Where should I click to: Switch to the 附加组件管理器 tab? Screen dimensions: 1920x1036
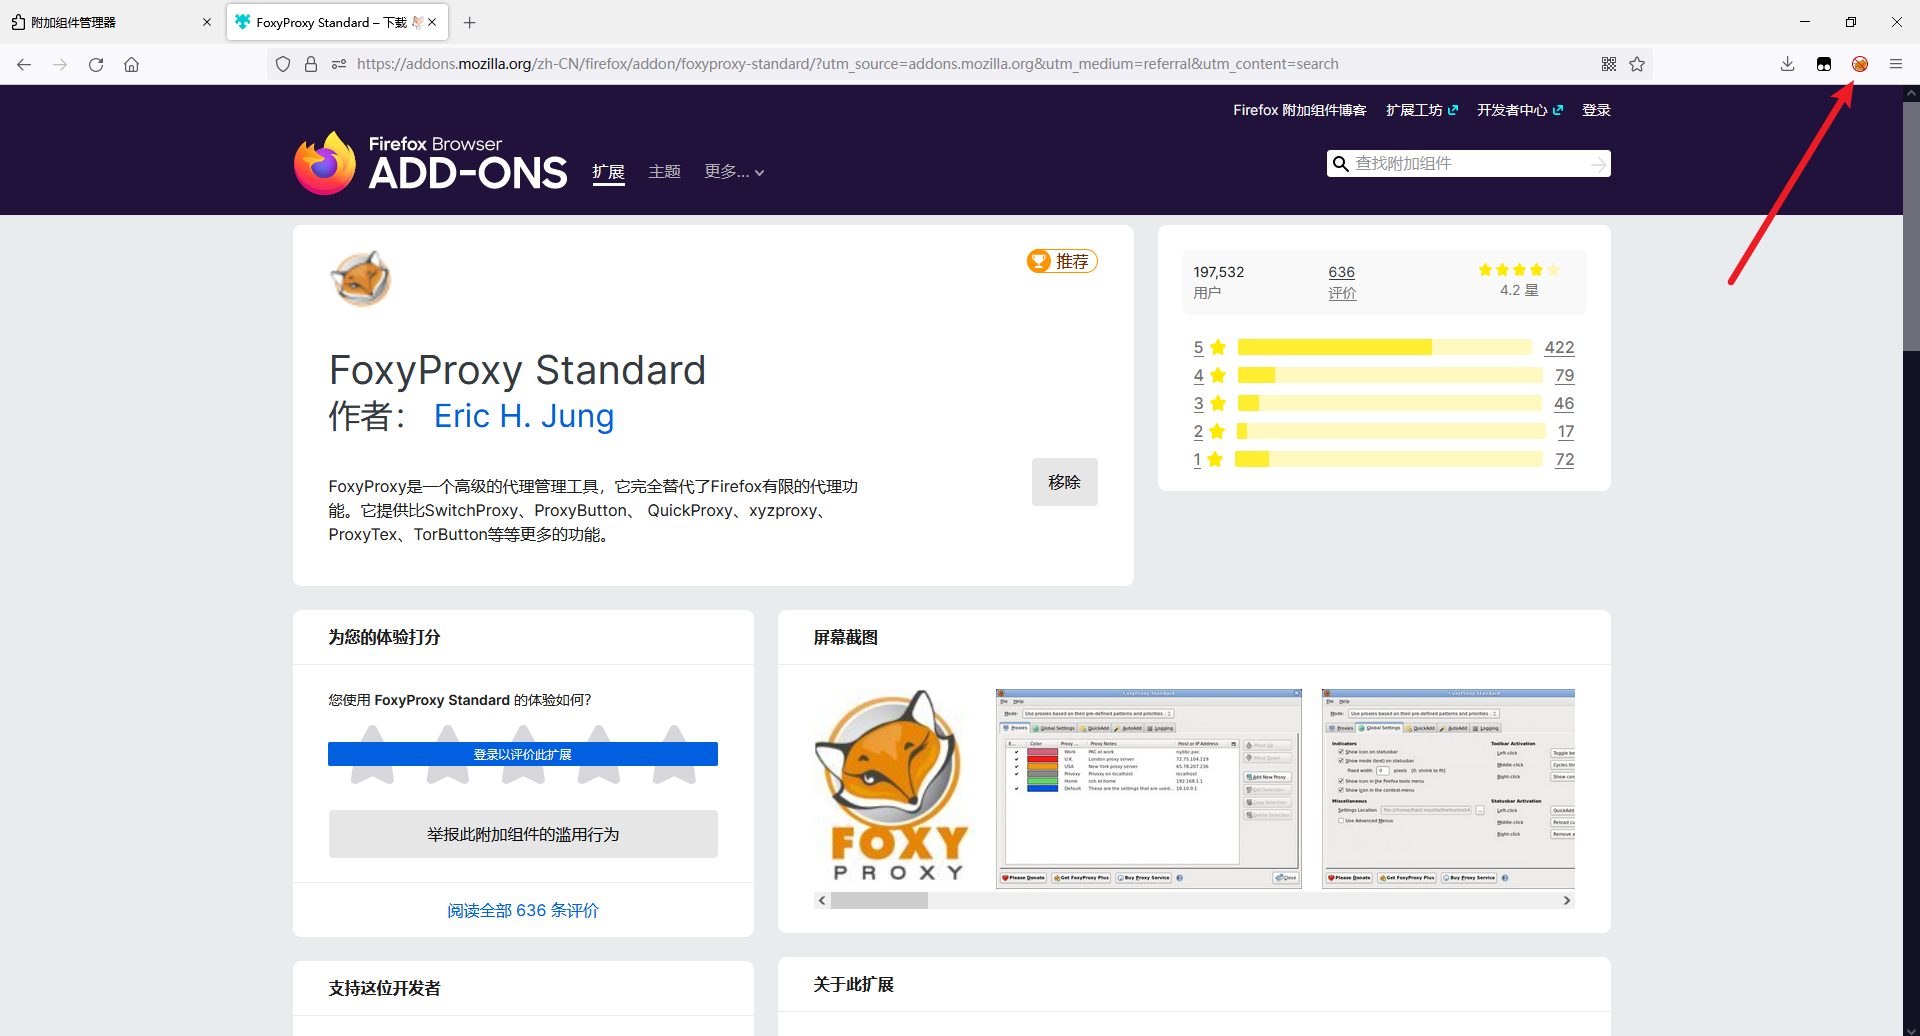tap(110, 22)
